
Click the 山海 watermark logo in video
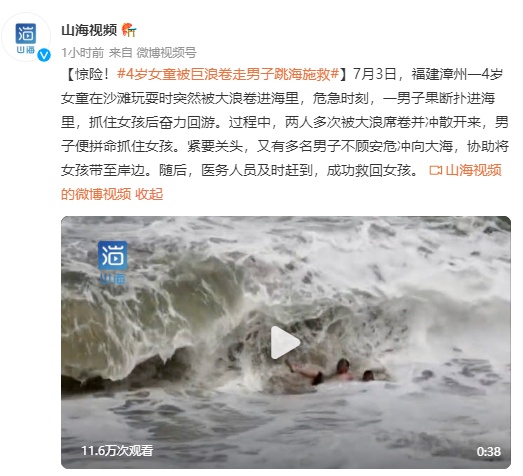pyautogui.click(x=113, y=263)
